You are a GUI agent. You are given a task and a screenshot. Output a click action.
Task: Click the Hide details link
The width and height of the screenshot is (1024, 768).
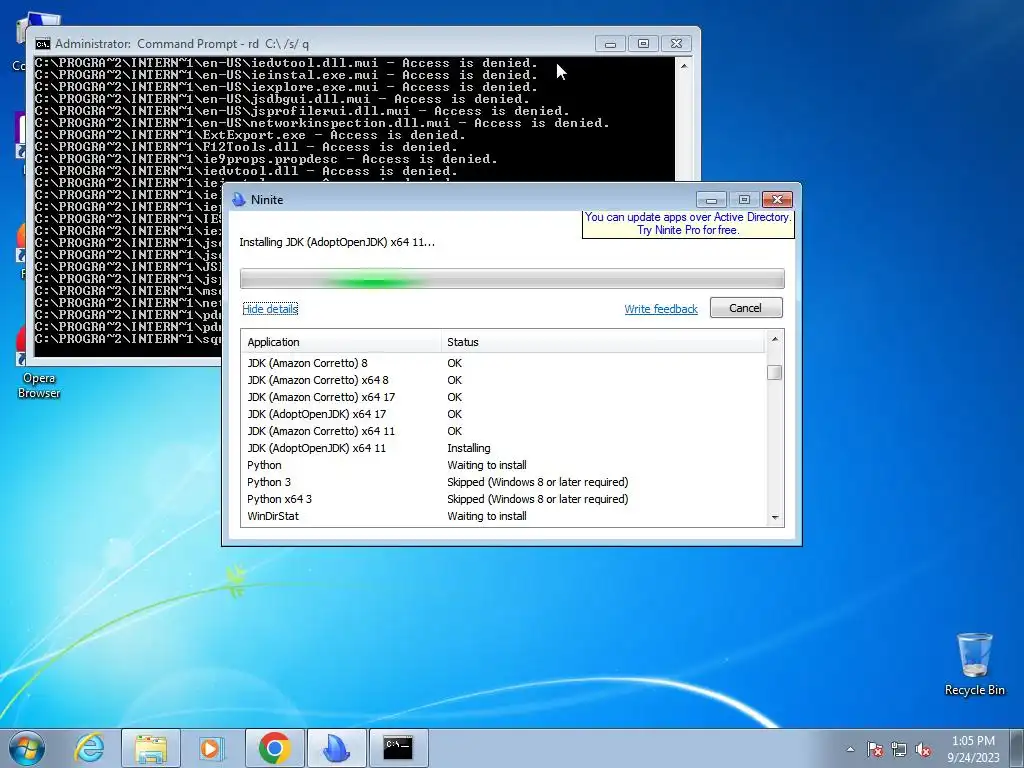click(x=270, y=309)
